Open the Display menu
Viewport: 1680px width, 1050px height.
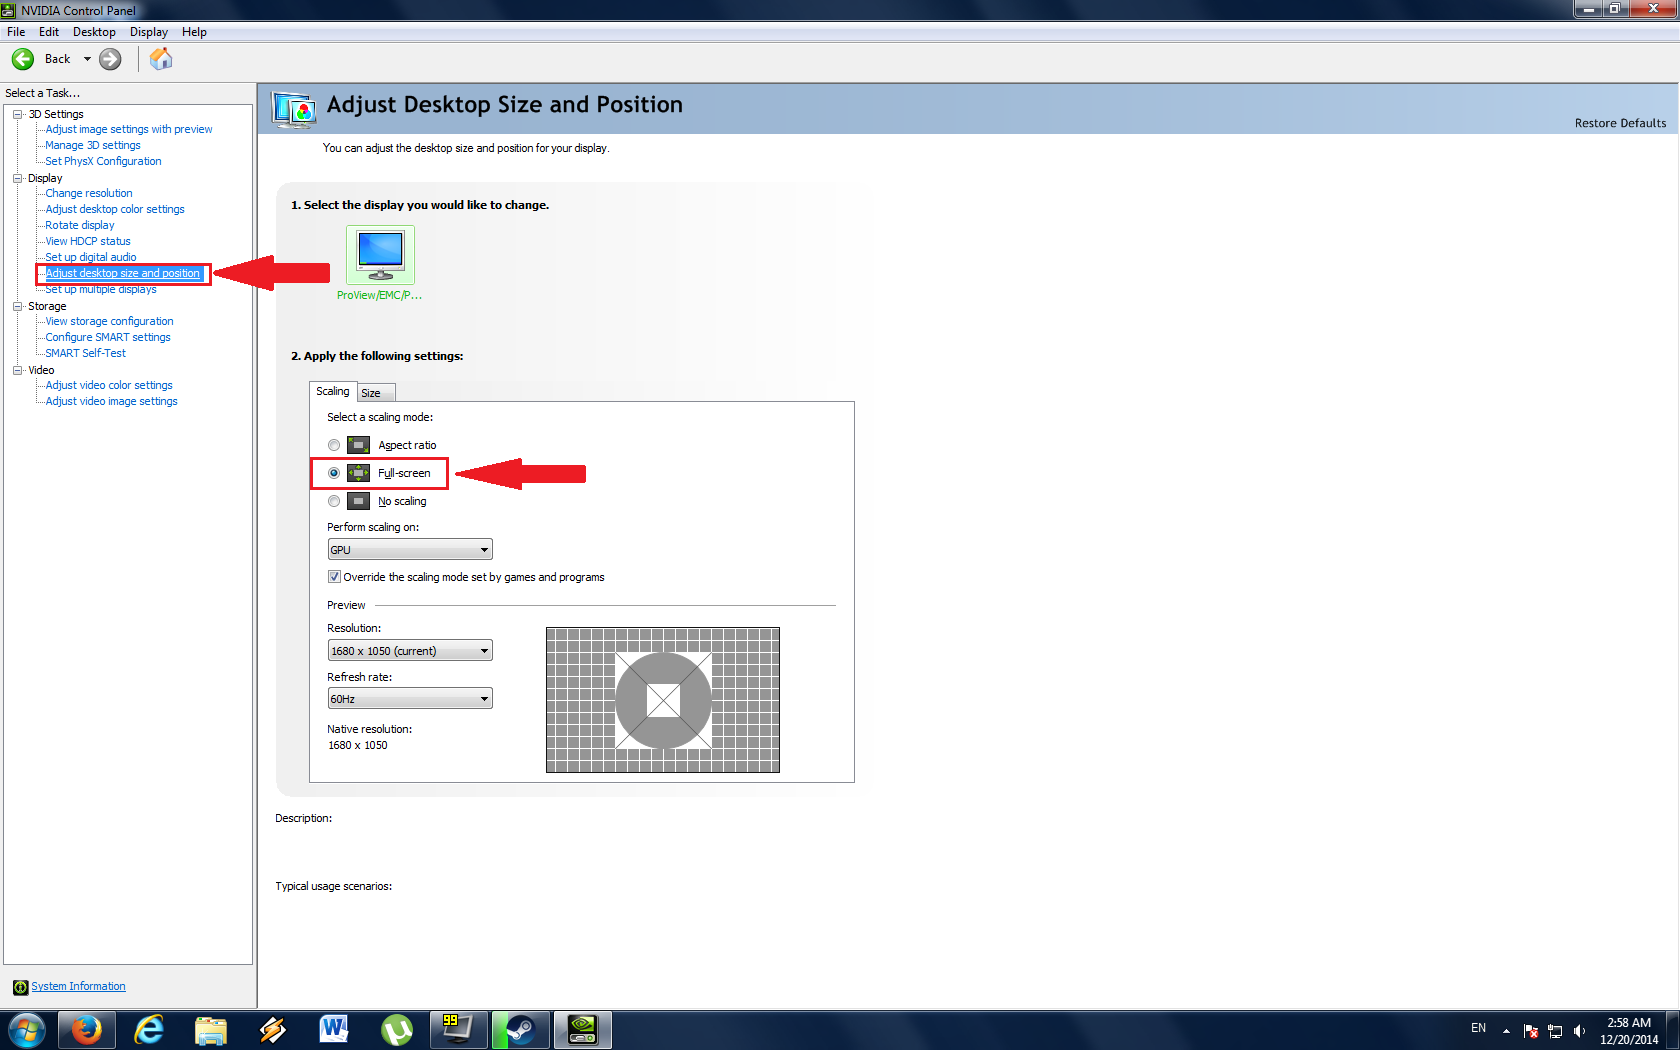(149, 32)
